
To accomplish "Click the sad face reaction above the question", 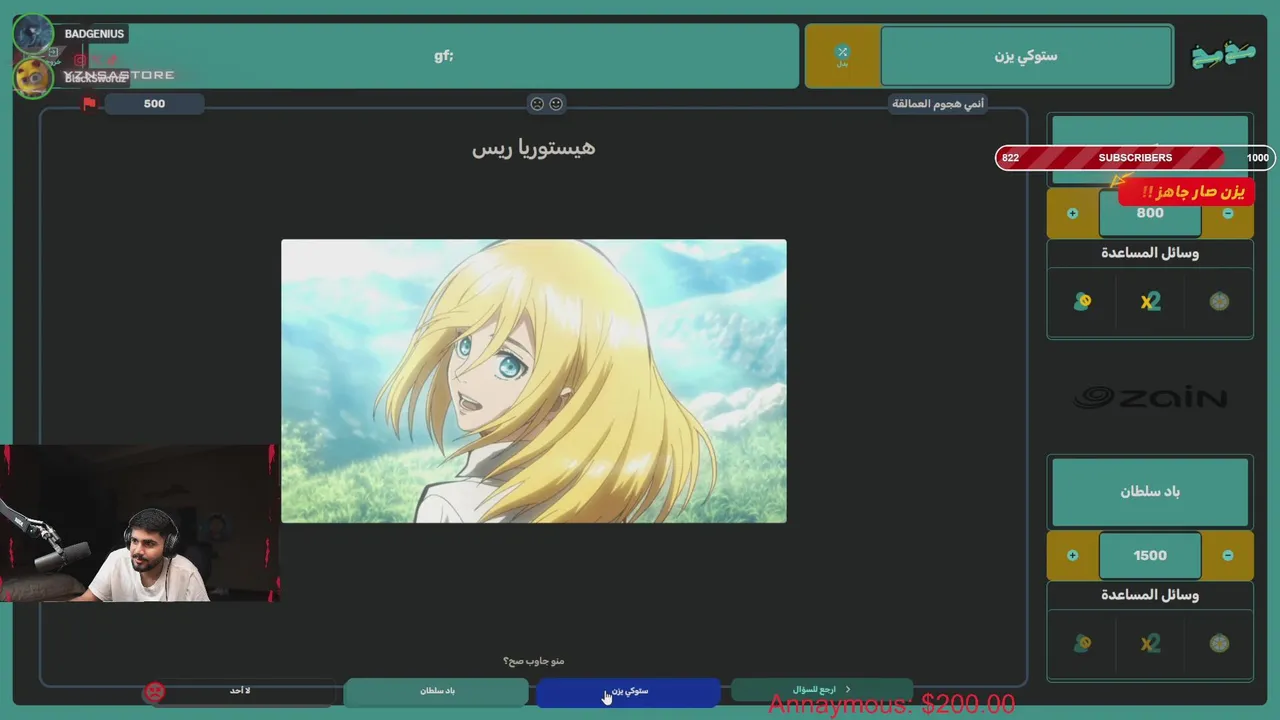I will pos(537,103).
